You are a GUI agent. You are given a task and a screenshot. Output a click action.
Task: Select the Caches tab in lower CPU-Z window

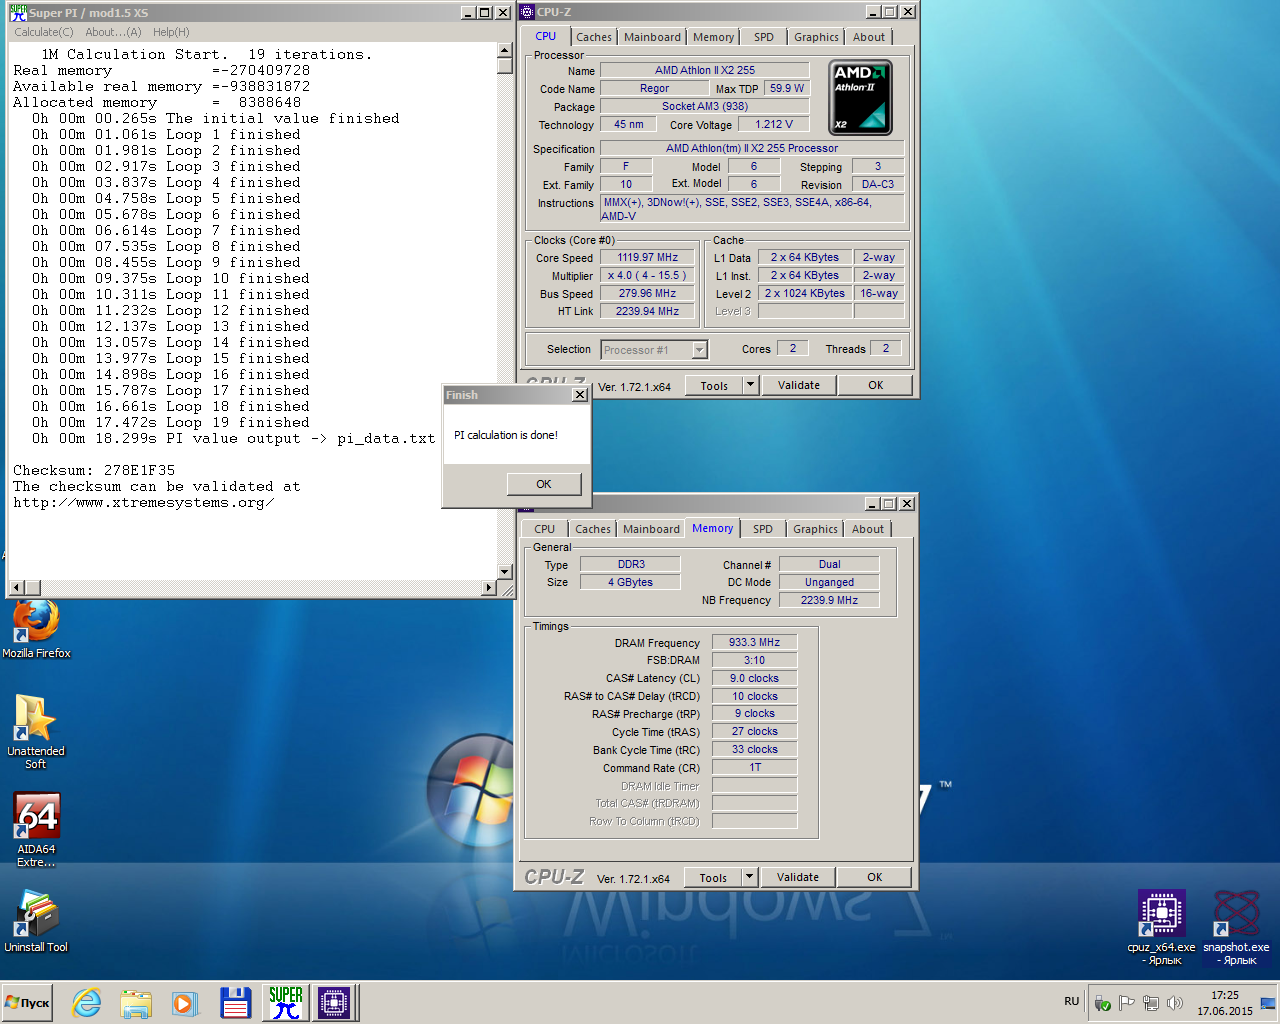(x=593, y=529)
